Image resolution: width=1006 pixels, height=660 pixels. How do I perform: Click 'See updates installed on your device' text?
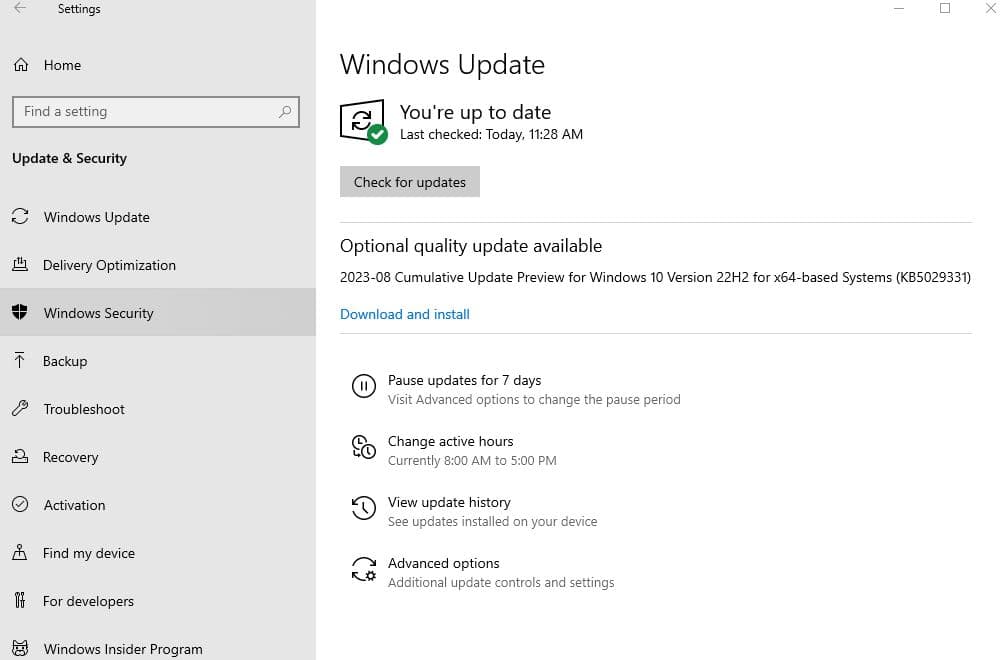[492, 521]
